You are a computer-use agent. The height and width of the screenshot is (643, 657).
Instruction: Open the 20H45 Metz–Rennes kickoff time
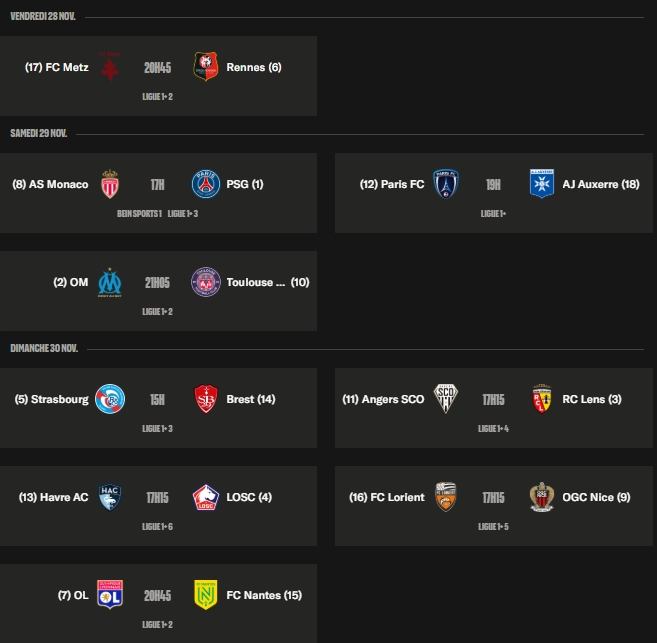tap(157, 67)
